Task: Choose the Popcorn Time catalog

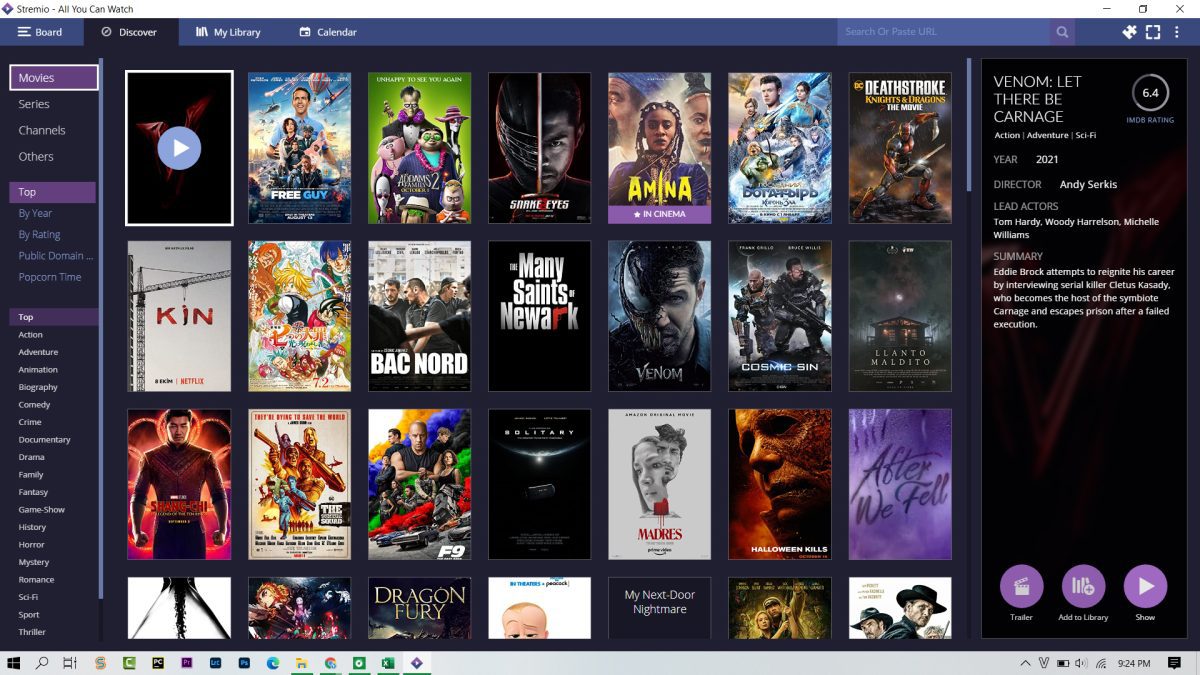Action: click(50, 277)
